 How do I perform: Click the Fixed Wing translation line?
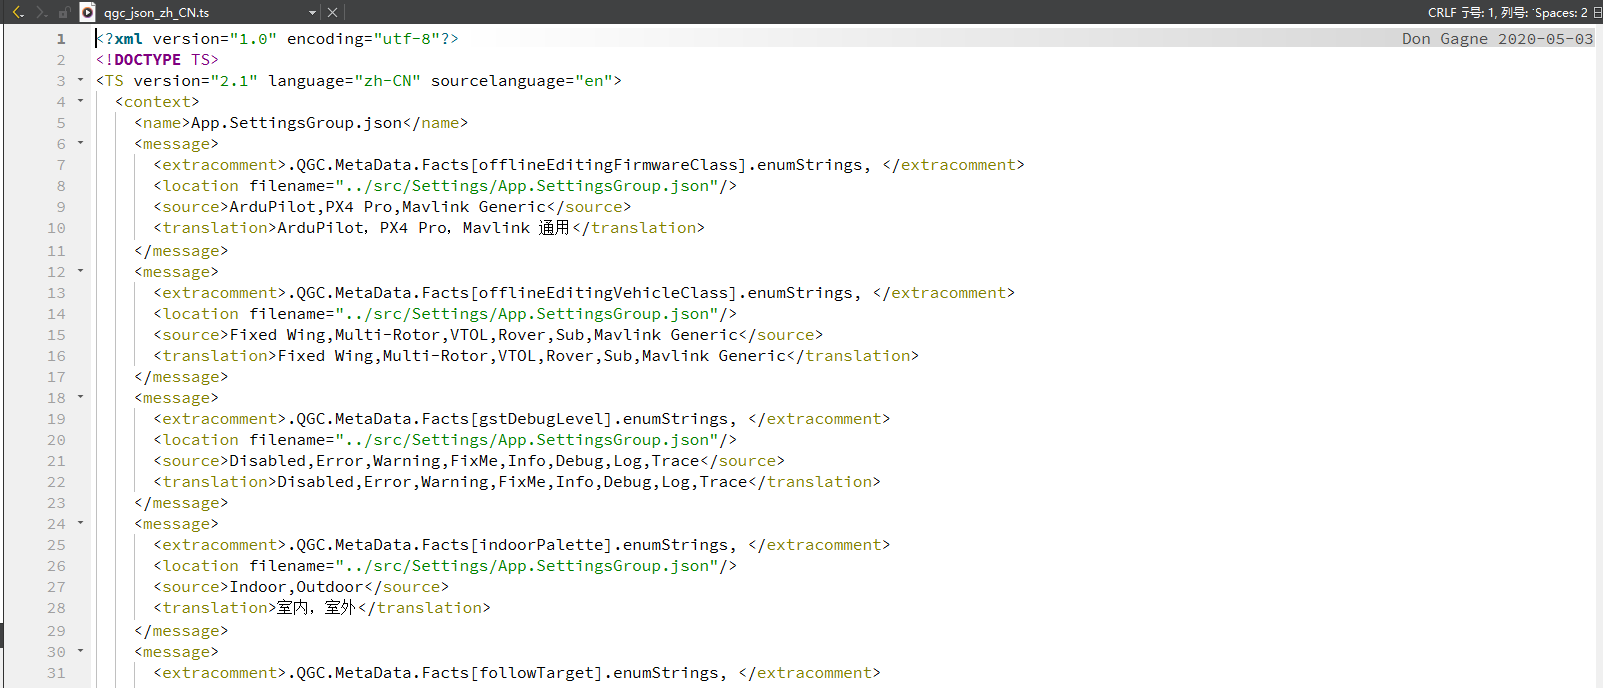point(536,356)
